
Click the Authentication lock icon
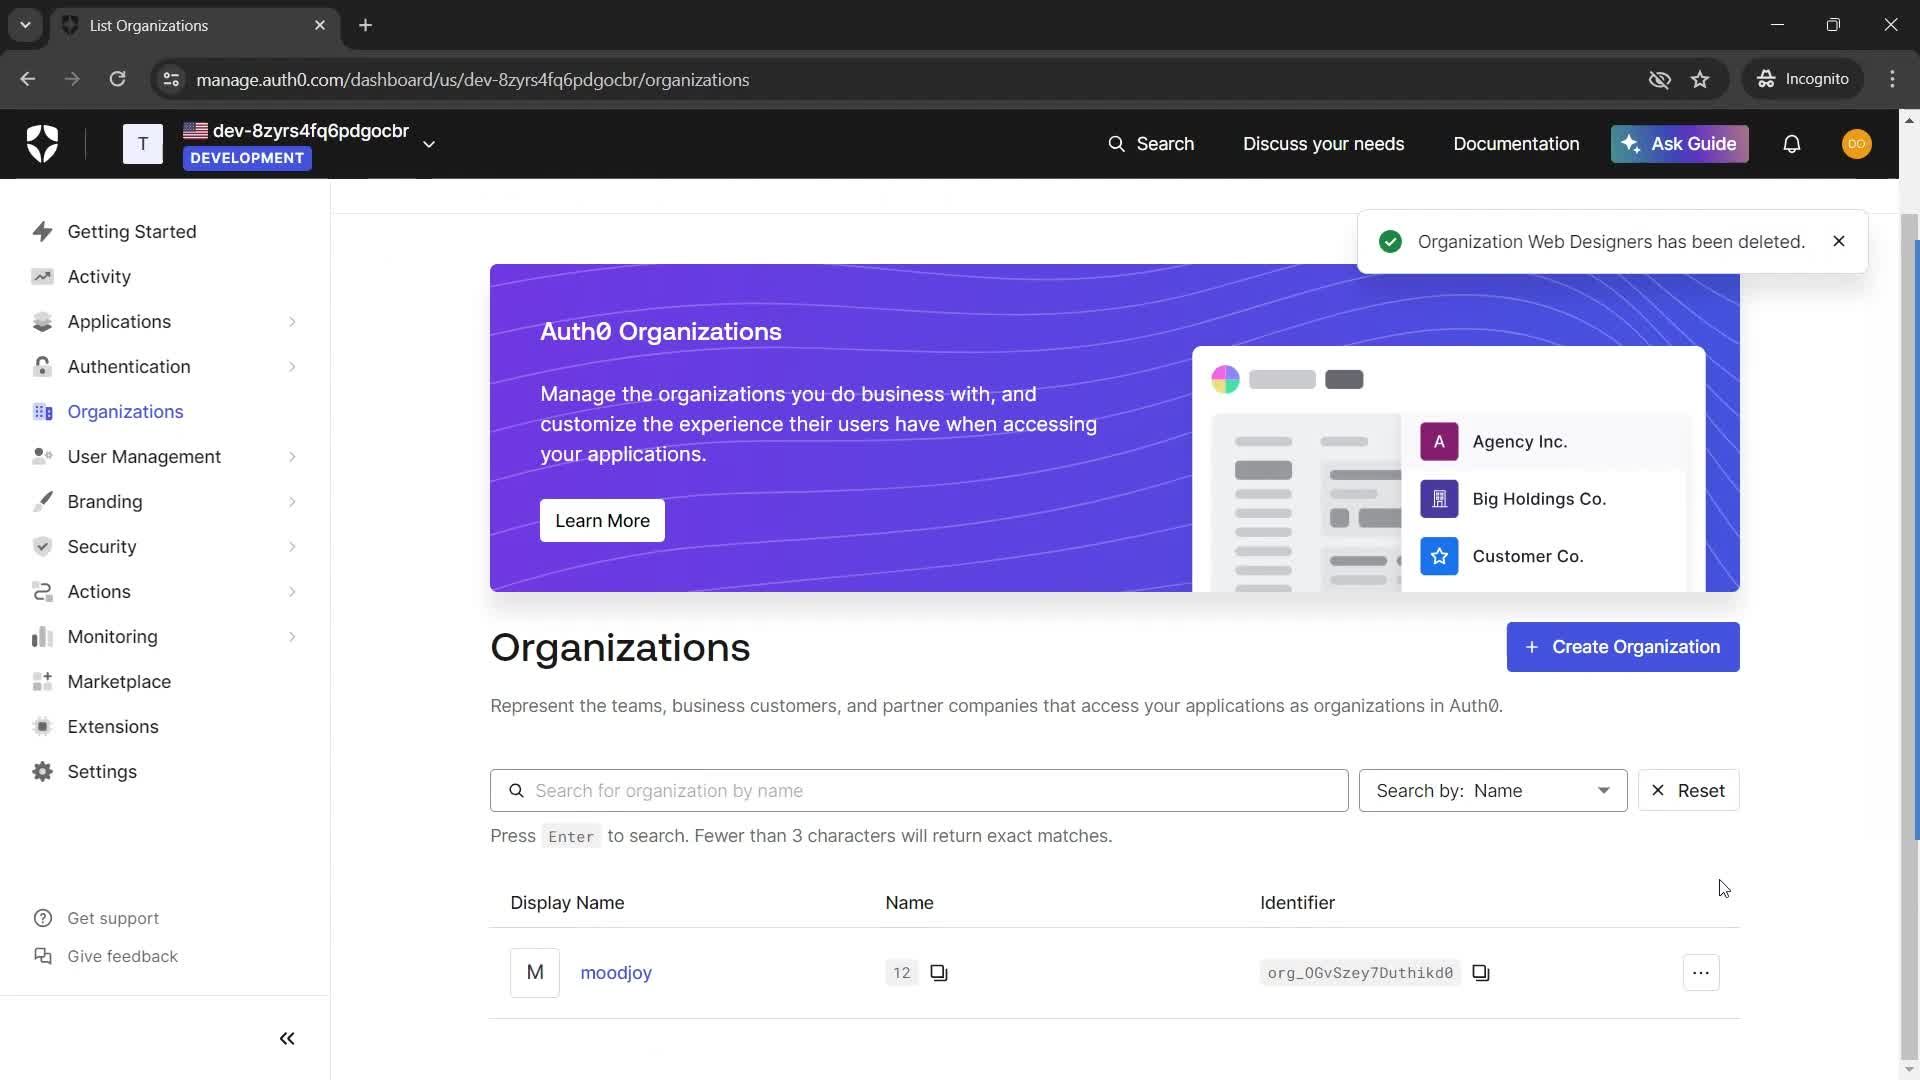tap(42, 366)
